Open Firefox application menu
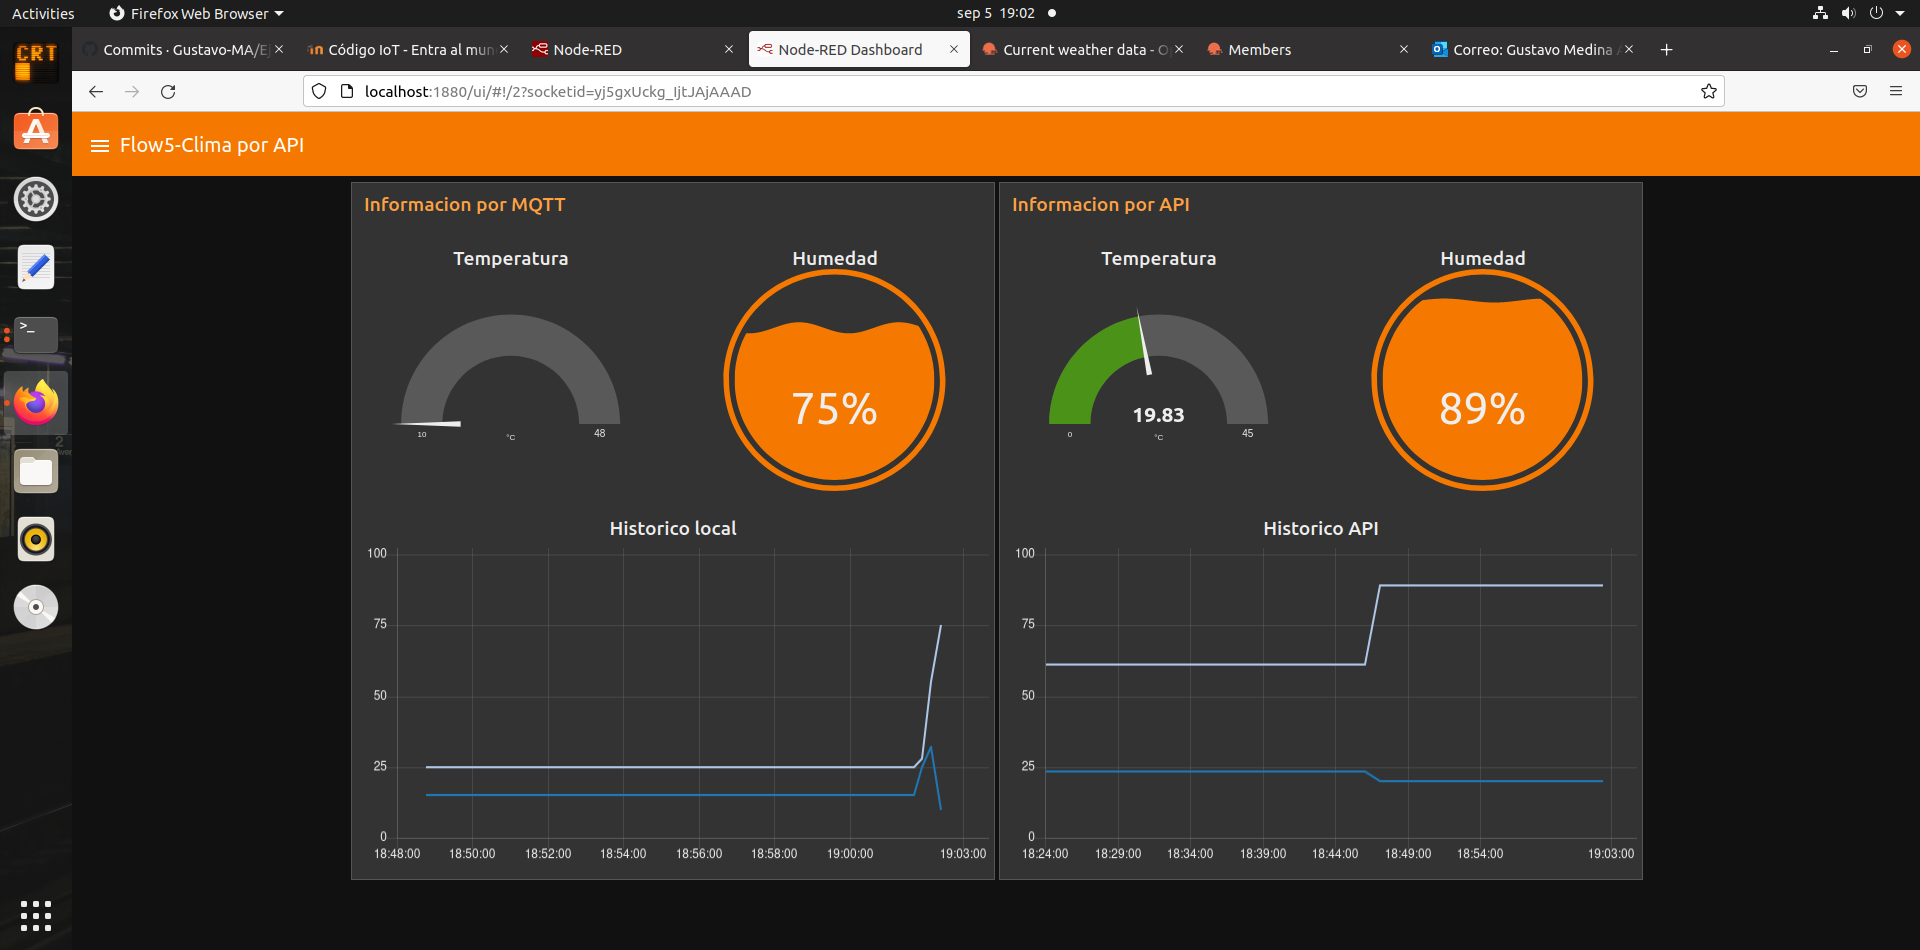This screenshot has height=950, width=1920. coord(1896,92)
